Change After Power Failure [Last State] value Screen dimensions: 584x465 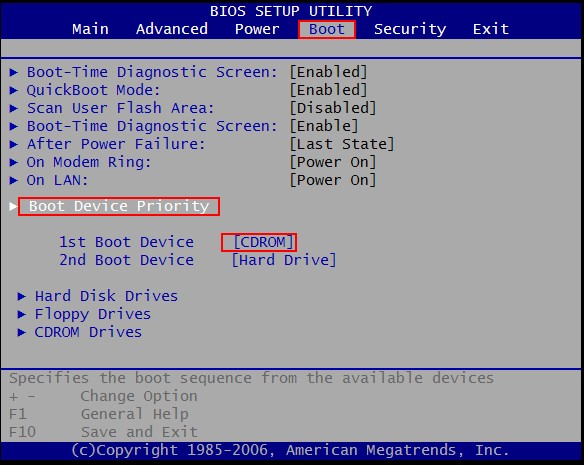click(x=342, y=144)
